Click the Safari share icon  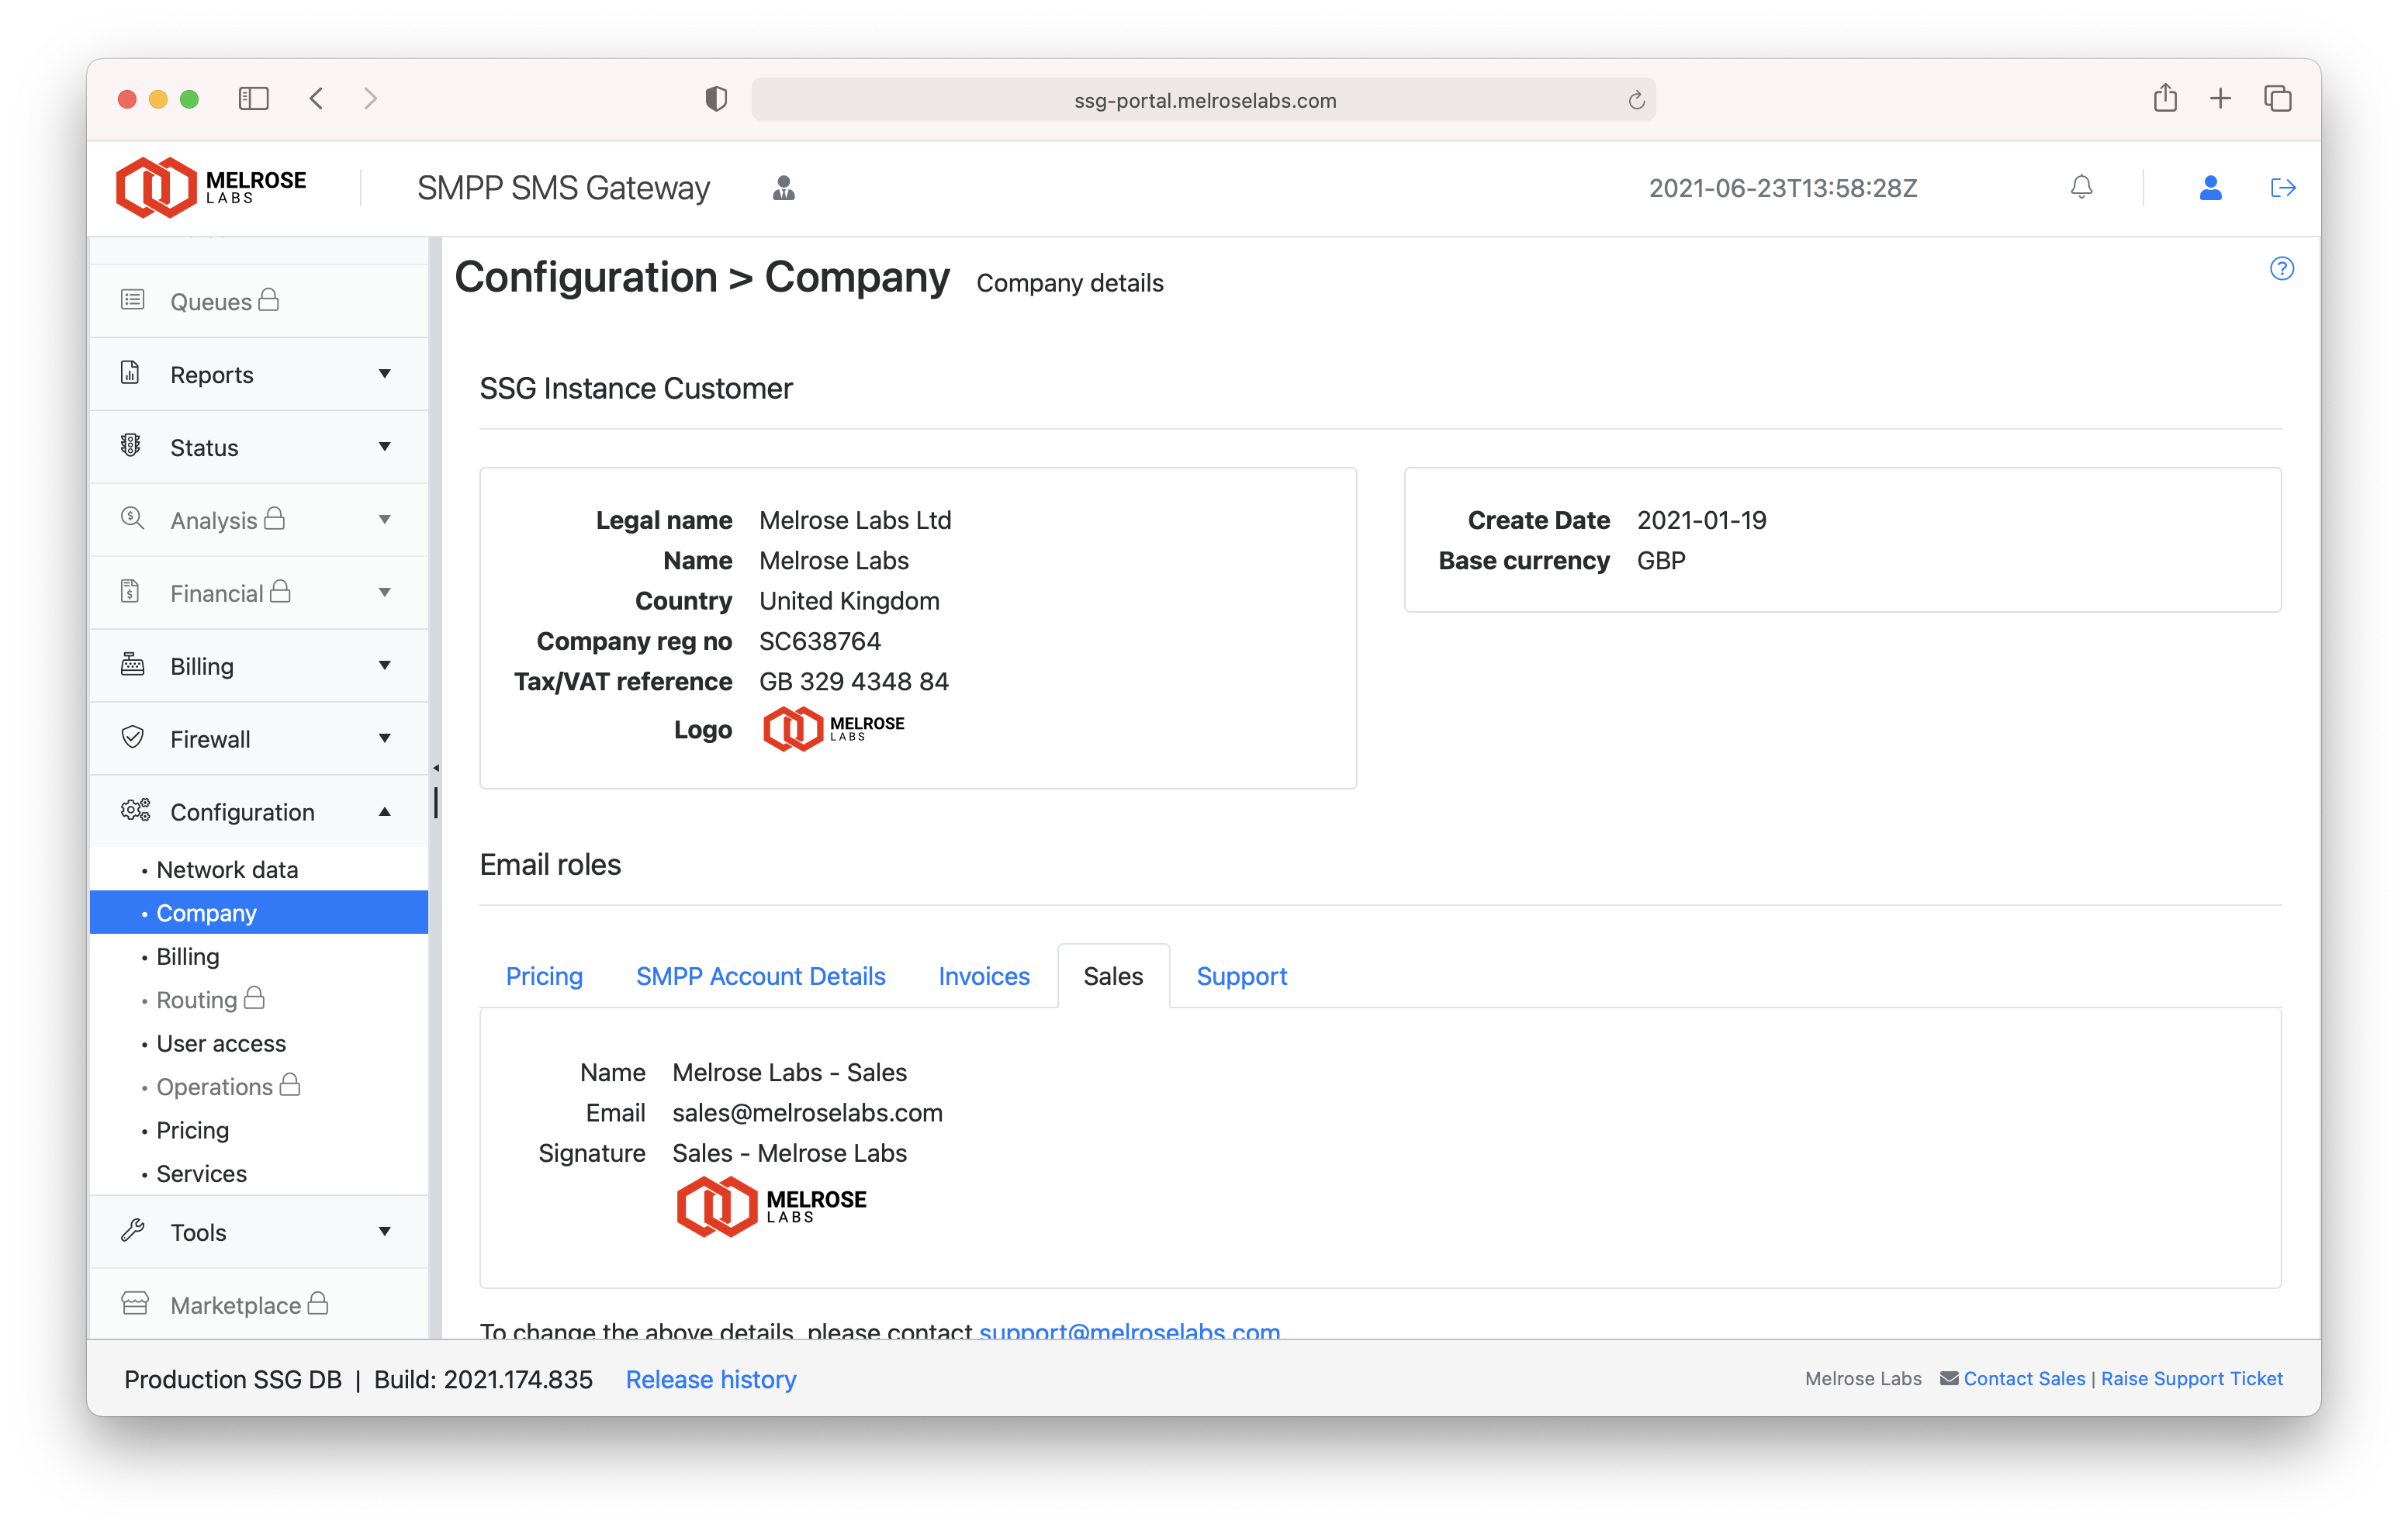pyautogui.click(x=2165, y=98)
